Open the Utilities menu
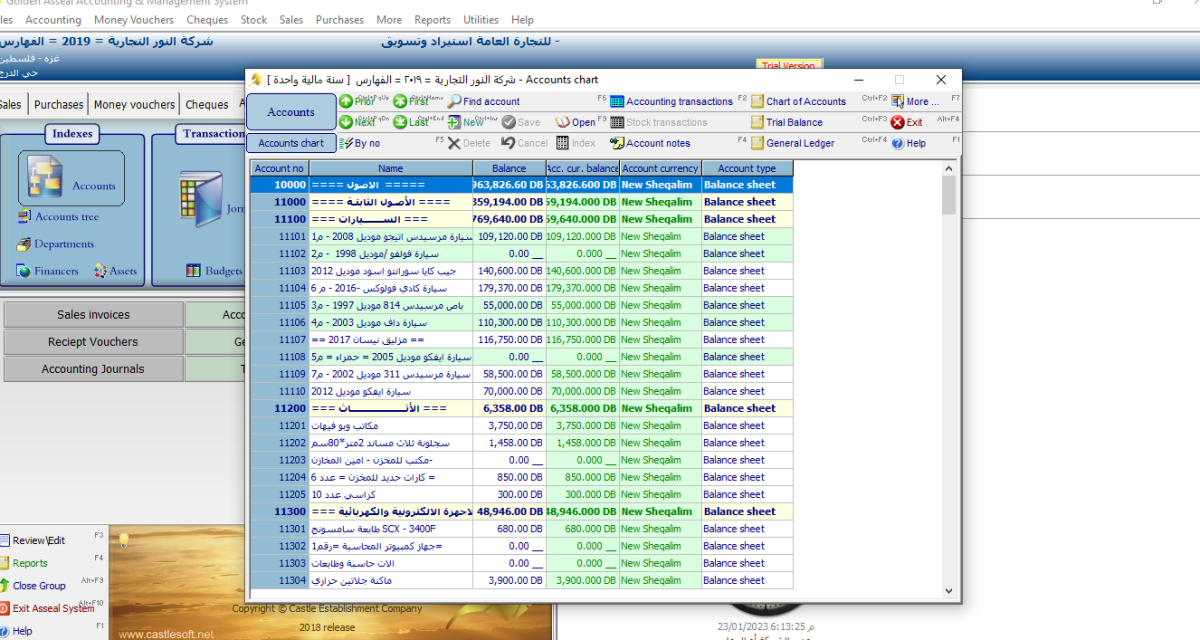The image size is (1200, 640). coord(481,20)
